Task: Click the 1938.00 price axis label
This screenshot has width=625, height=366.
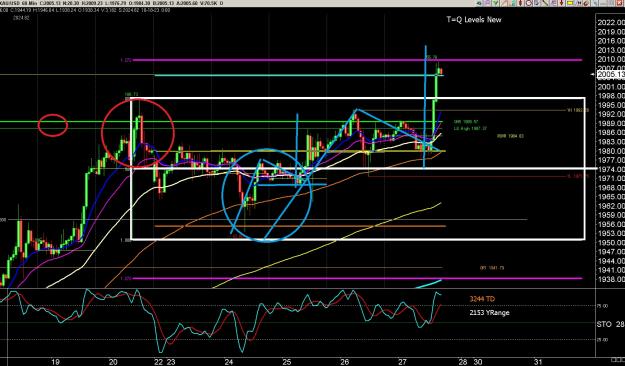Action: tap(611, 279)
